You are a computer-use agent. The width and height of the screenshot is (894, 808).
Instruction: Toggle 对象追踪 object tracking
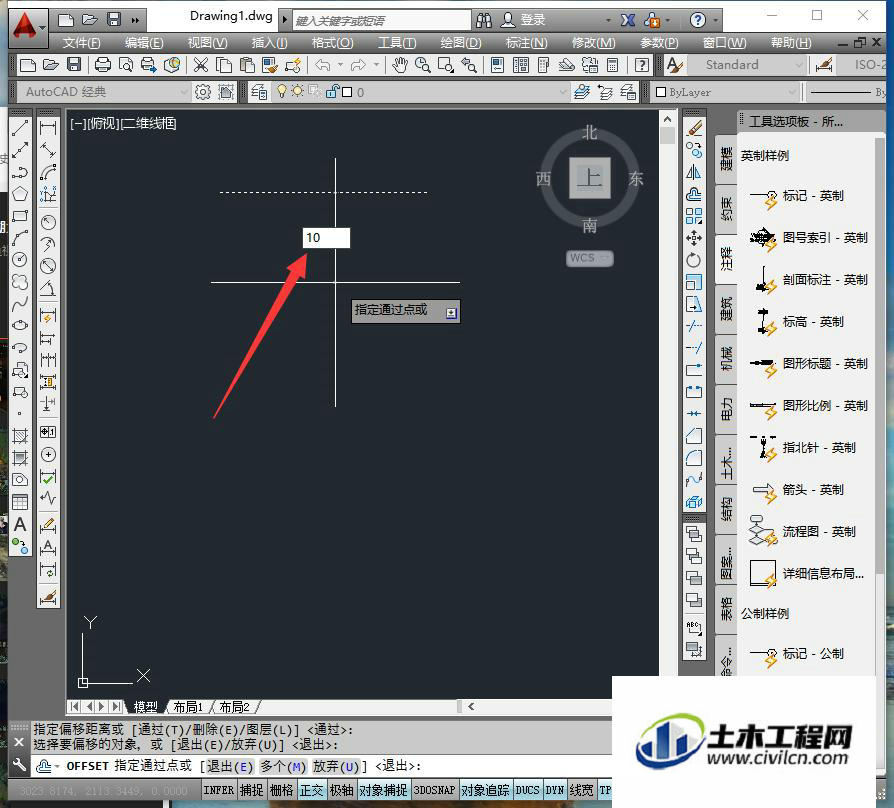485,790
